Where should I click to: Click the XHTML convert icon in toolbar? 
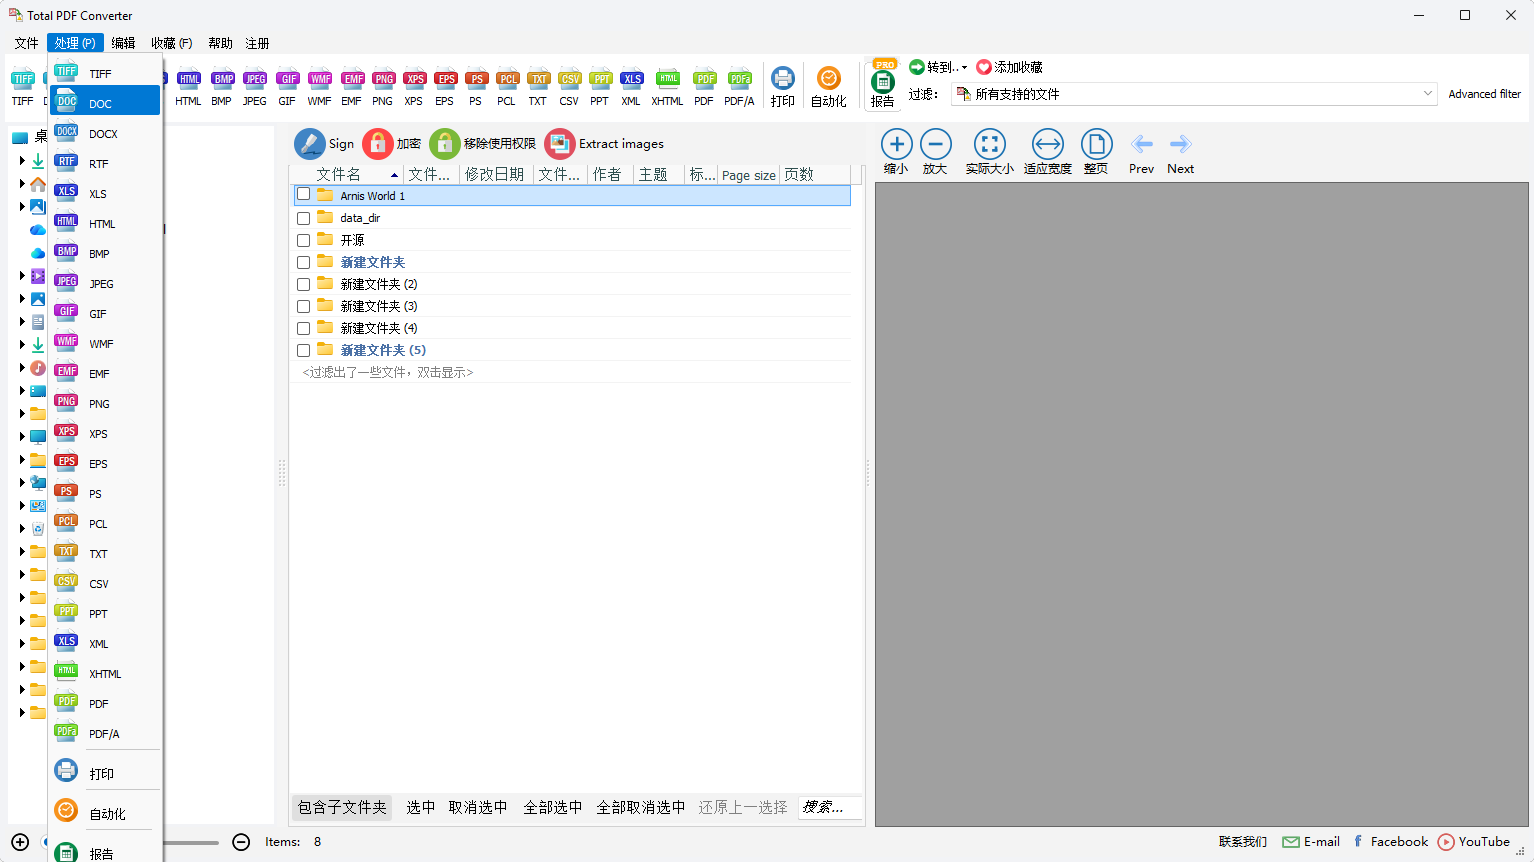(x=667, y=80)
